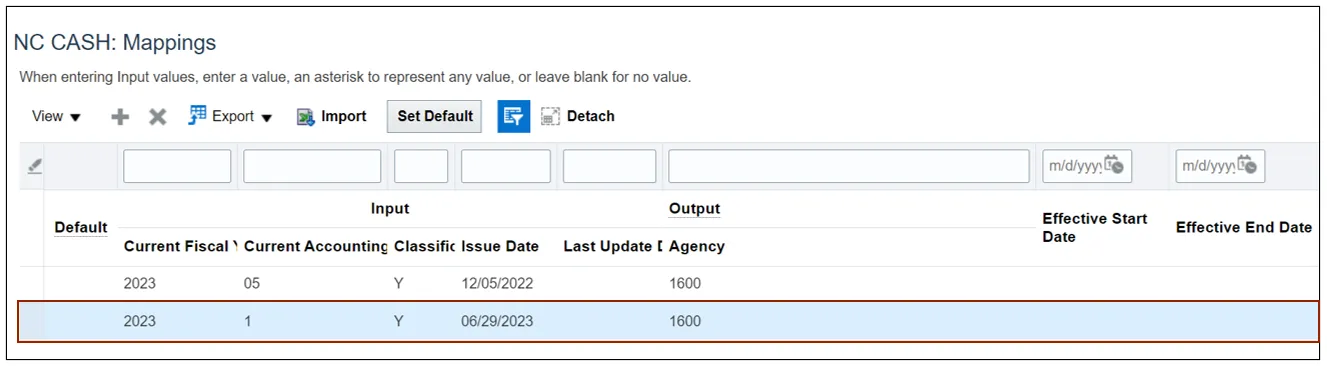Screen dimensions: 1327x366
Task: Click the Issue Date filter field
Action: pos(505,166)
